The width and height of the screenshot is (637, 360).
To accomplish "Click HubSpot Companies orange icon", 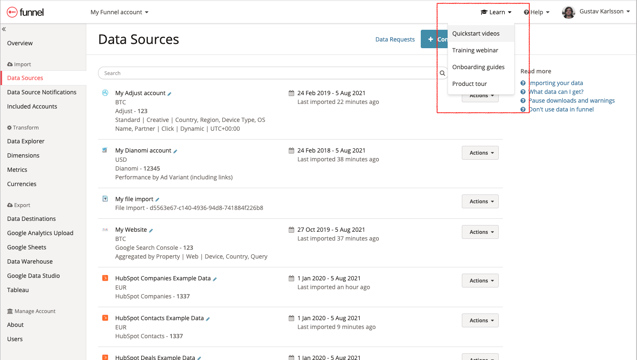I will [x=105, y=278].
